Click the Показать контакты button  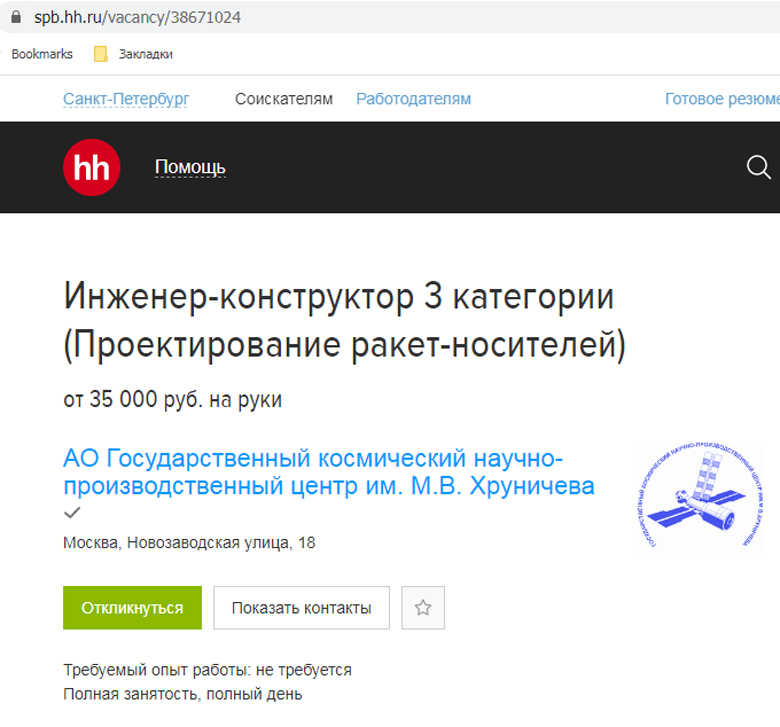[x=301, y=608]
